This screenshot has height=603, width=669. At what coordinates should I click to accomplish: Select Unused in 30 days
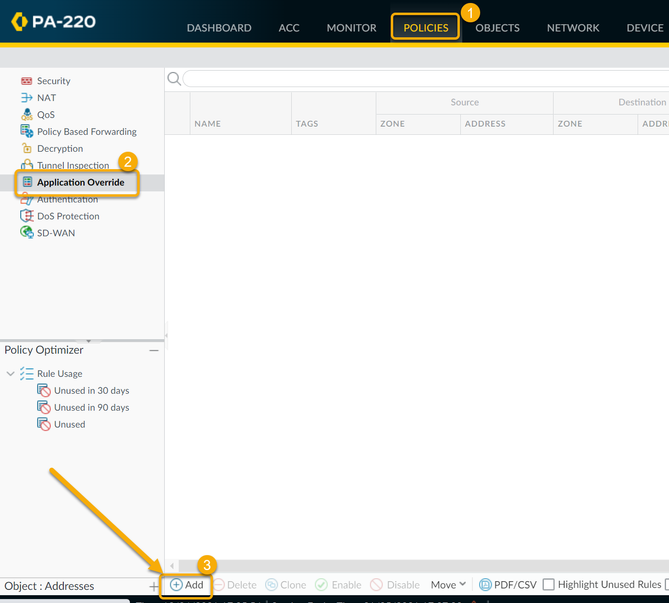(91, 391)
